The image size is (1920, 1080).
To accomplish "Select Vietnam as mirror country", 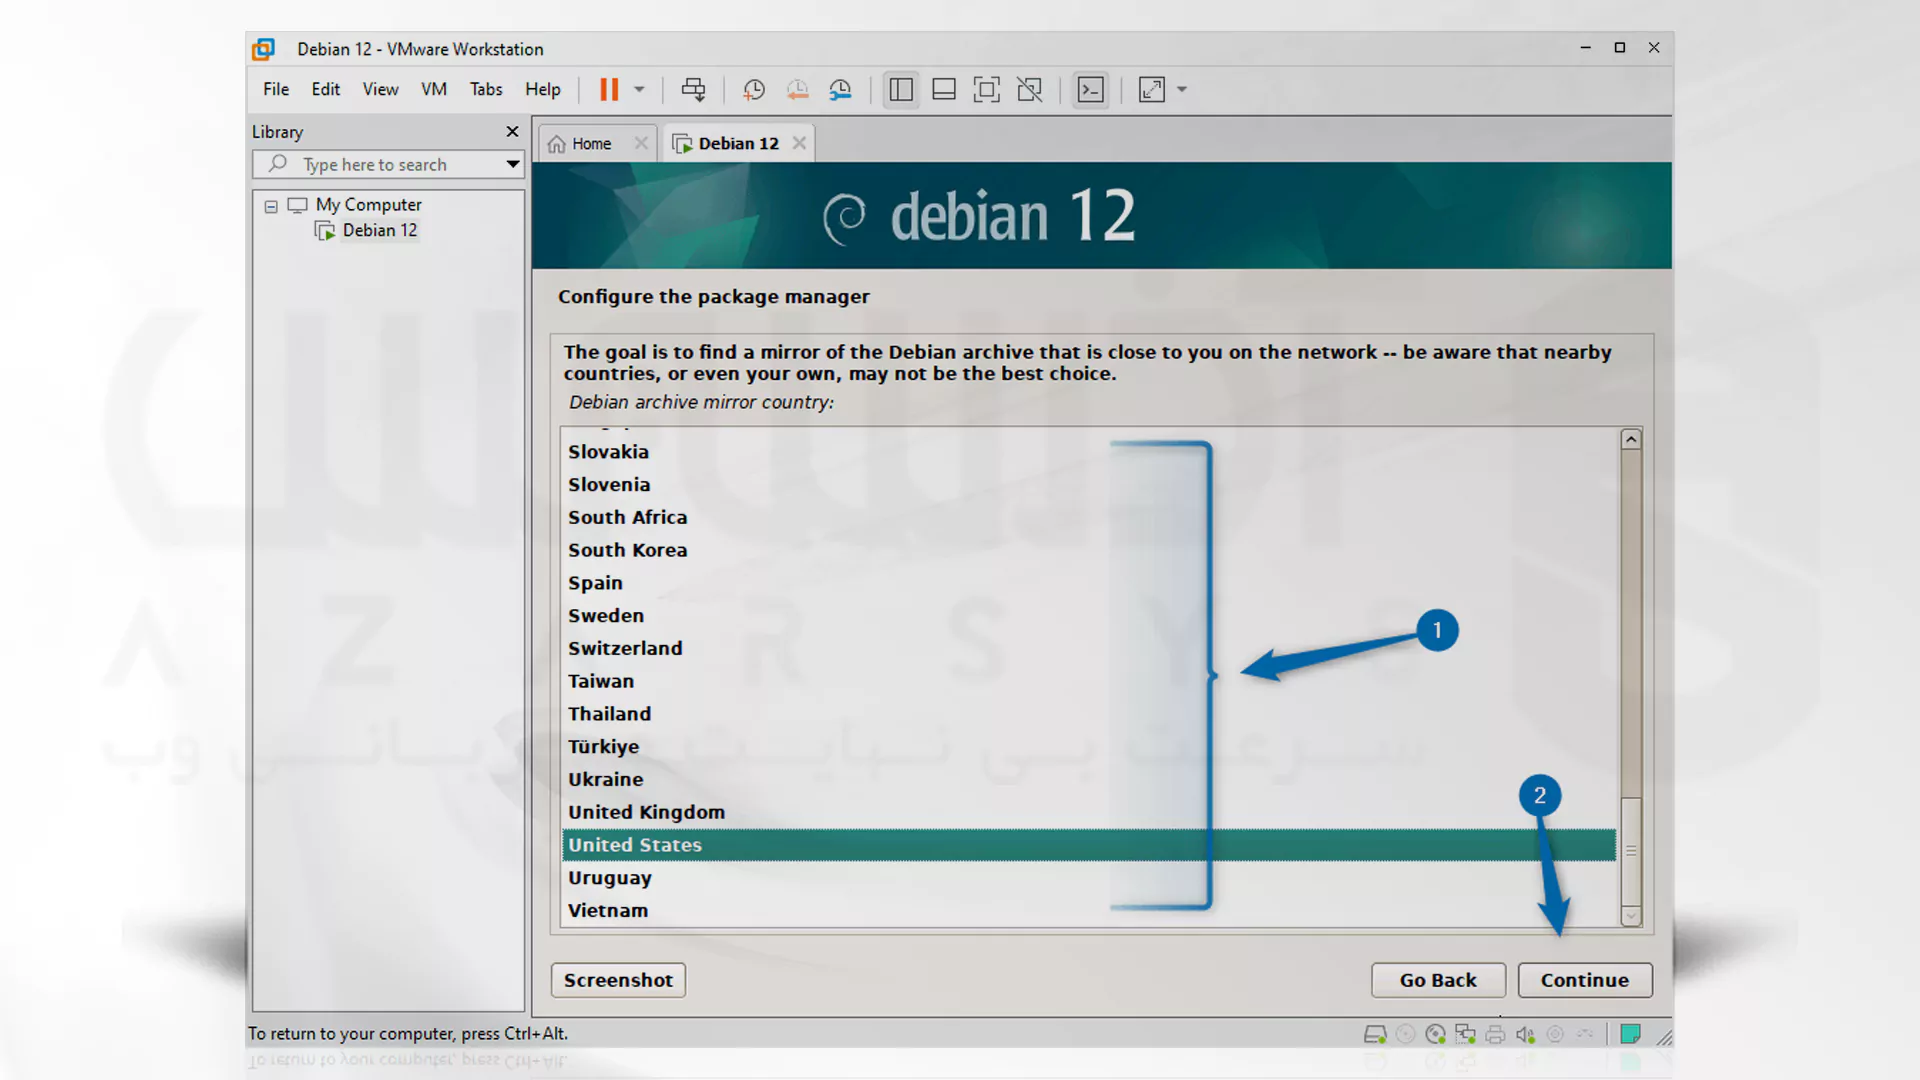I will point(1088,911).
